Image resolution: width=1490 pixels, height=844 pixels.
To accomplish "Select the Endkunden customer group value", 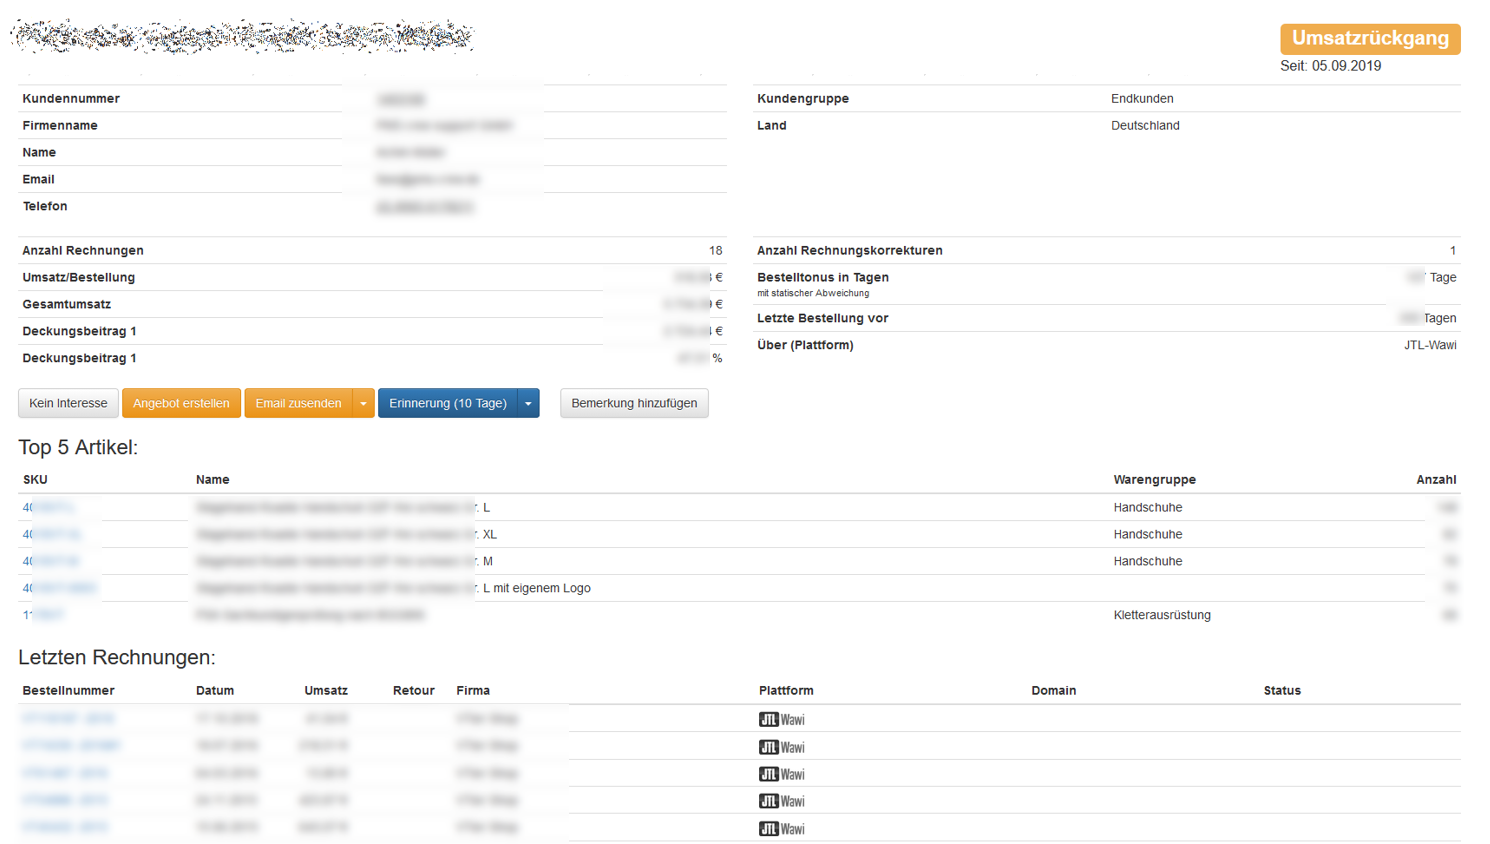I will click(x=1142, y=99).
